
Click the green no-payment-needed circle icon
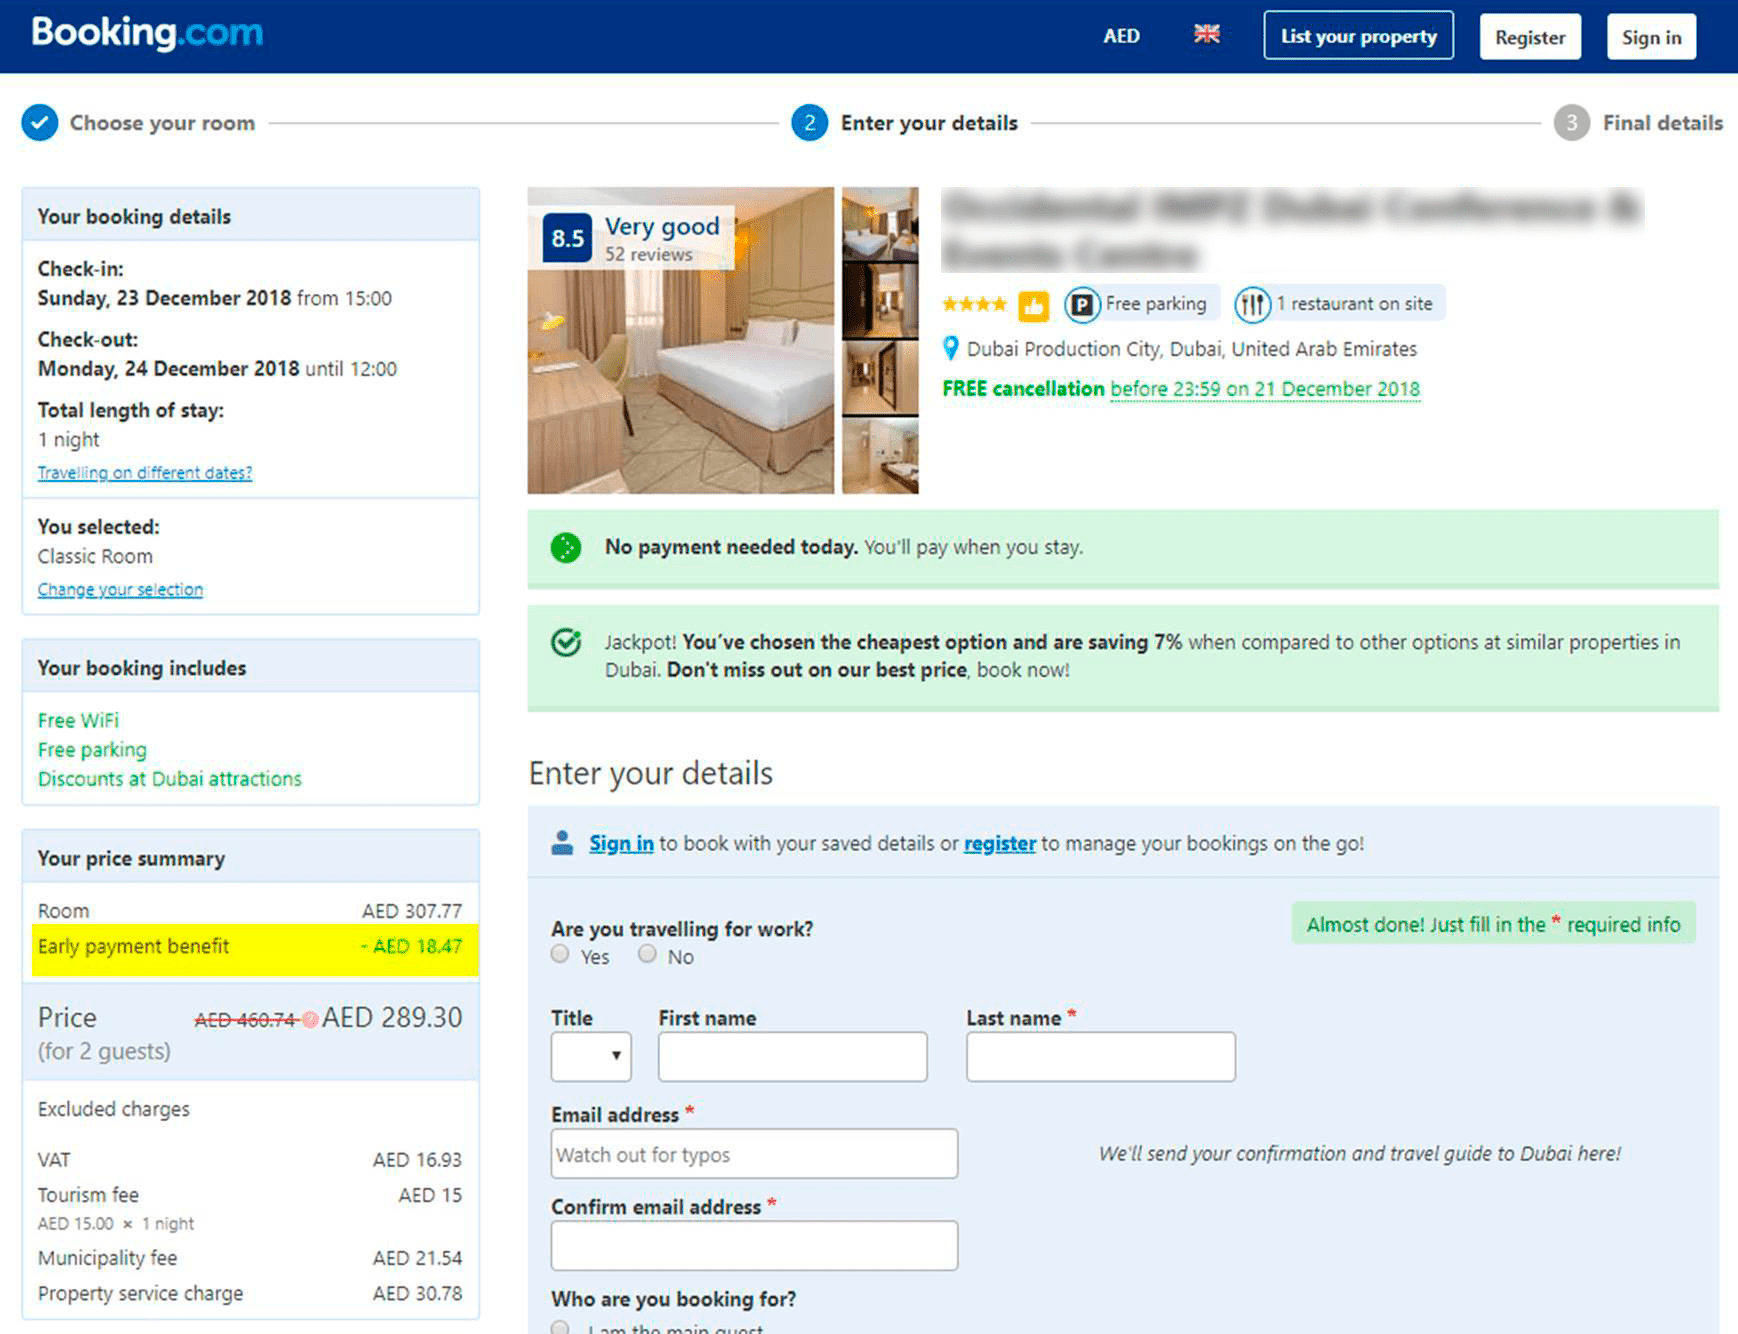click(x=566, y=547)
